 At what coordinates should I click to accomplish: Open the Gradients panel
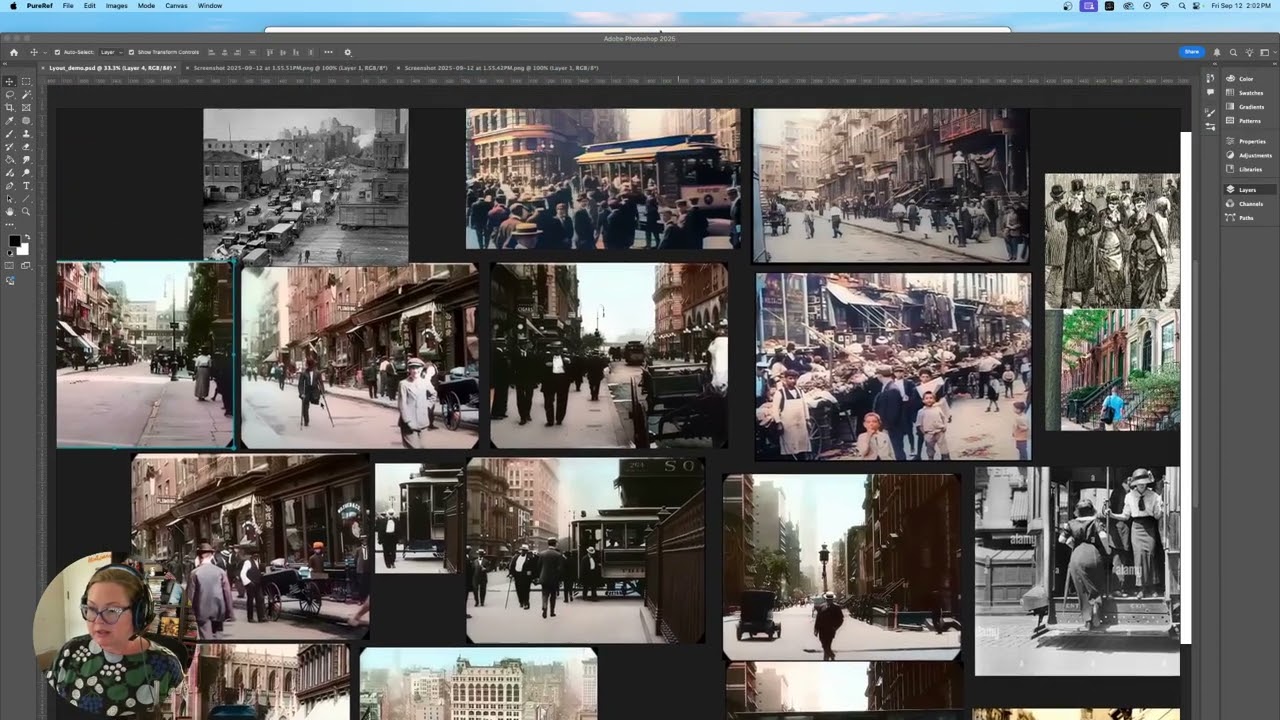coord(1251,107)
